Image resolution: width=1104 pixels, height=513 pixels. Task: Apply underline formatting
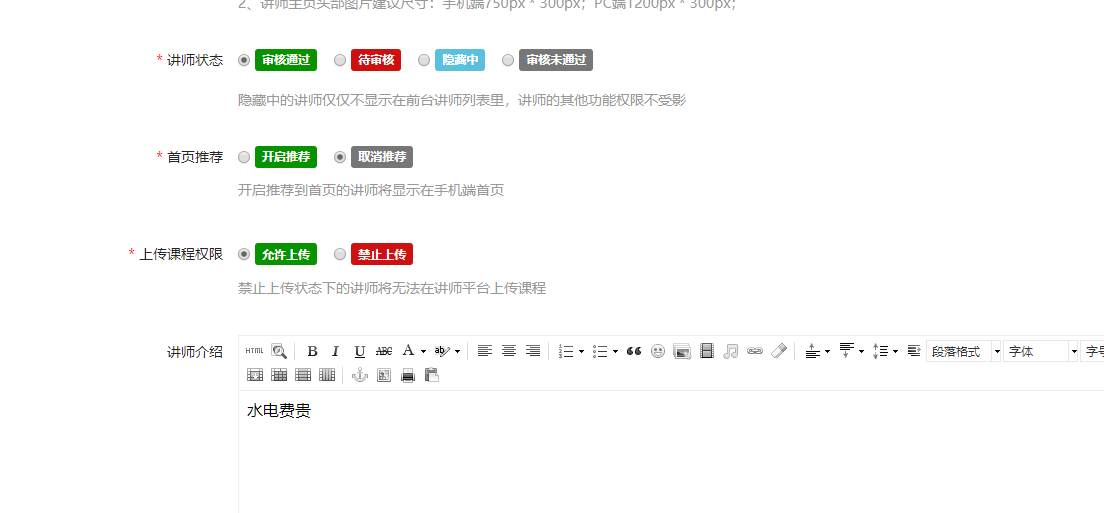coord(360,351)
